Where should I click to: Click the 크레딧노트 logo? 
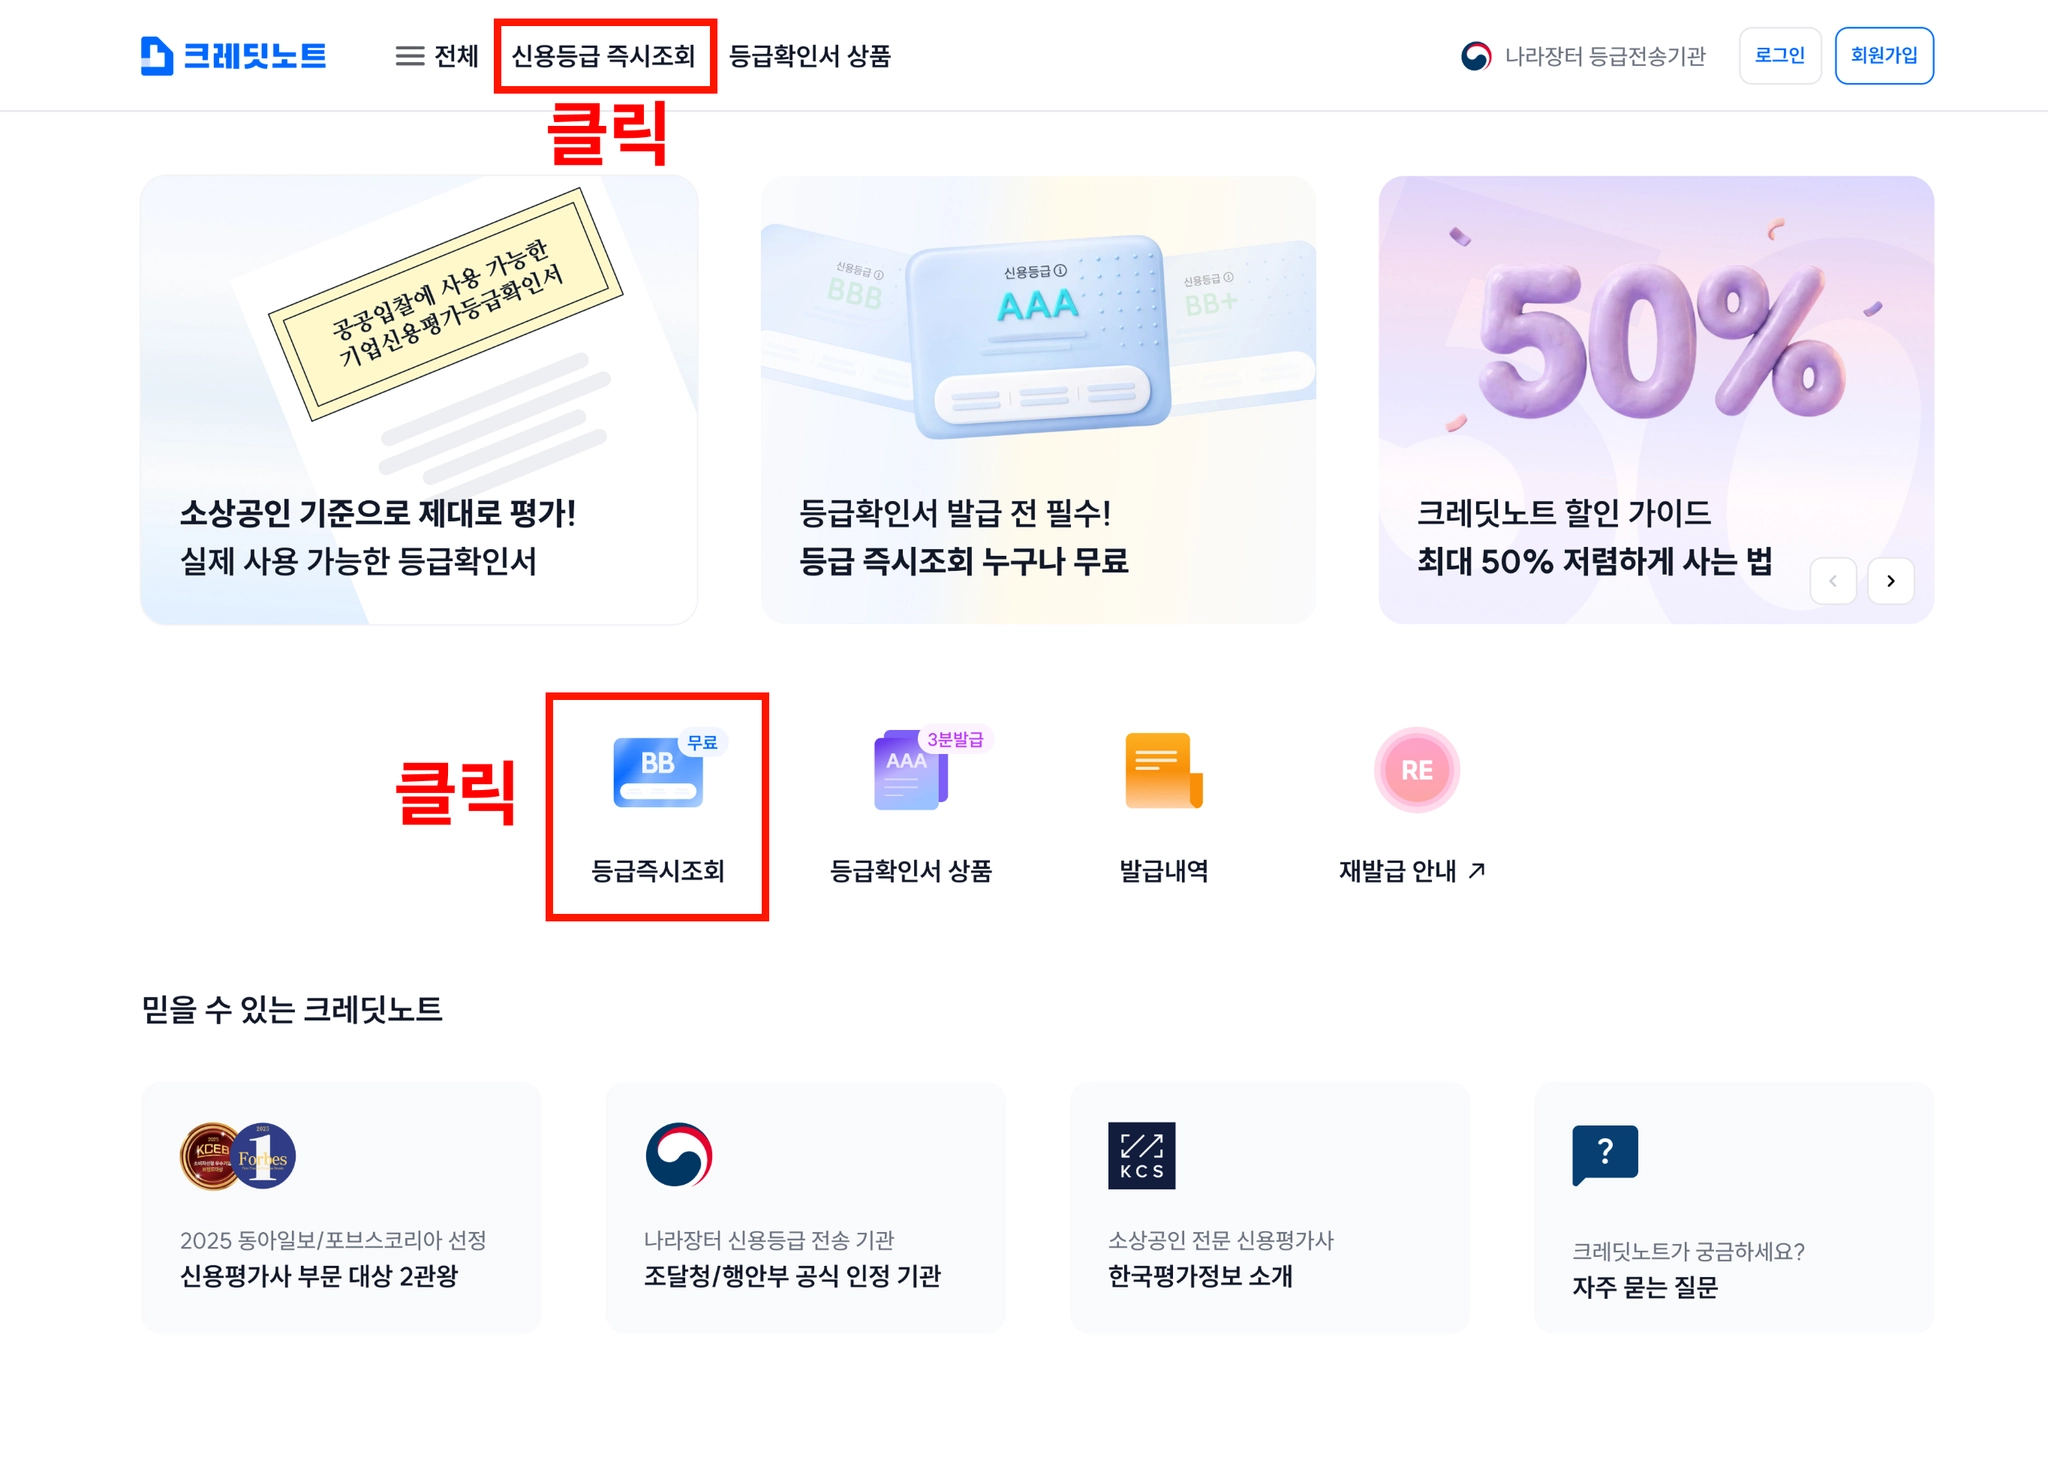click(233, 56)
